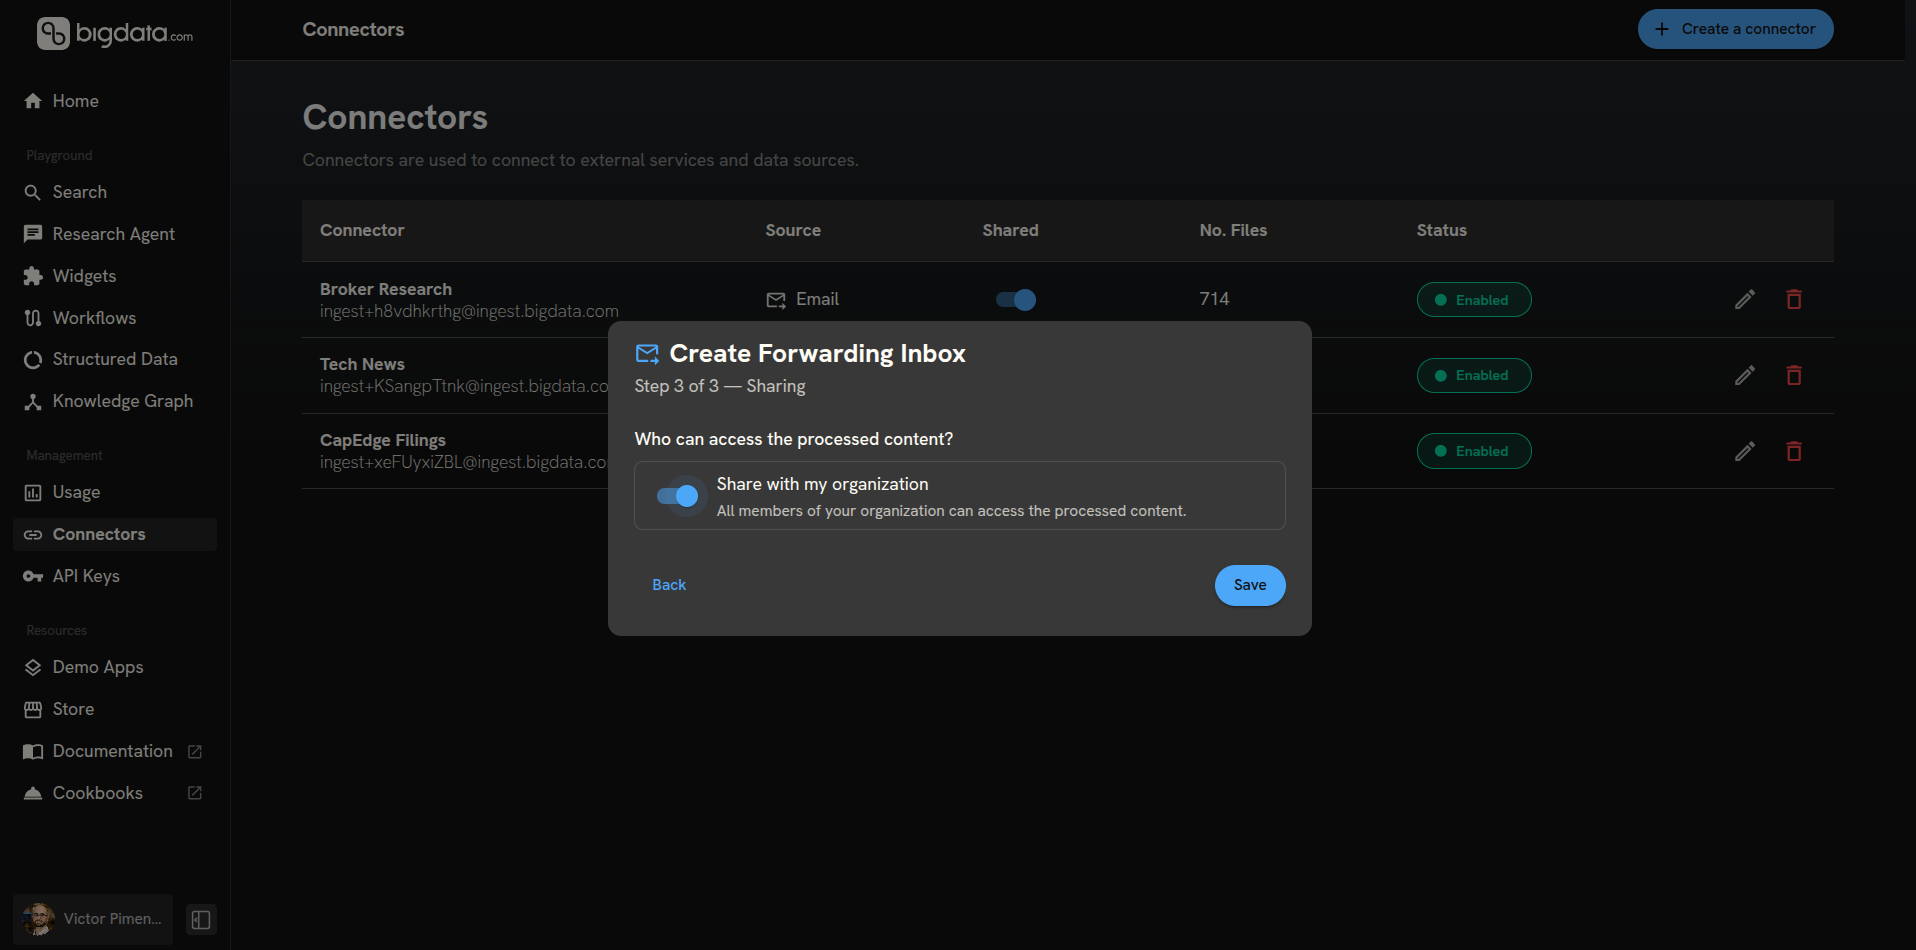The height and width of the screenshot is (950, 1916).
Task: Save the forwarding inbox
Action: point(1250,585)
